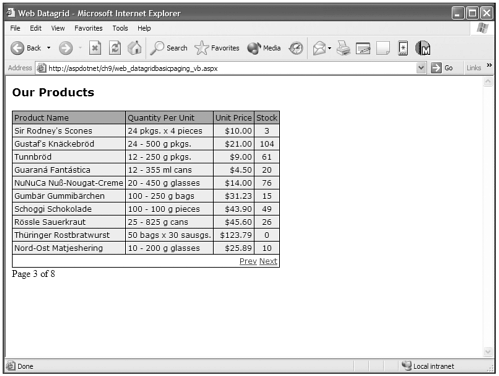
Task: Click the Tunnbröd cell
Action: pyautogui.click(x=69, y=157)
